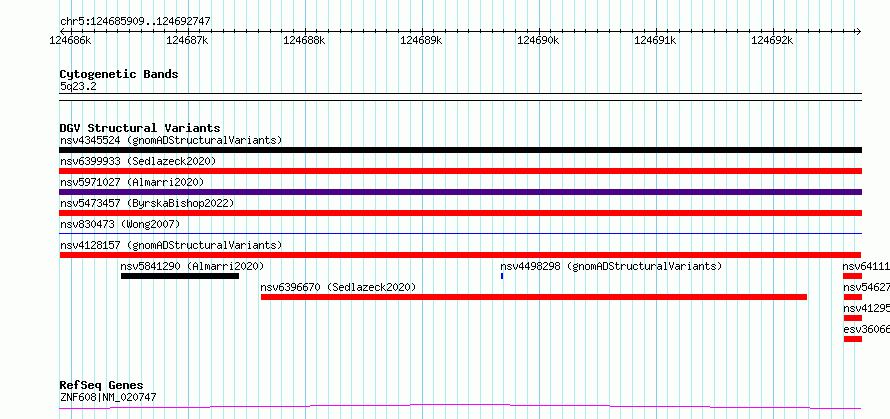Select the ZNF608|NM_020747 gene label
The height and width of the screenshot is (419, 890).
[108, 397]
